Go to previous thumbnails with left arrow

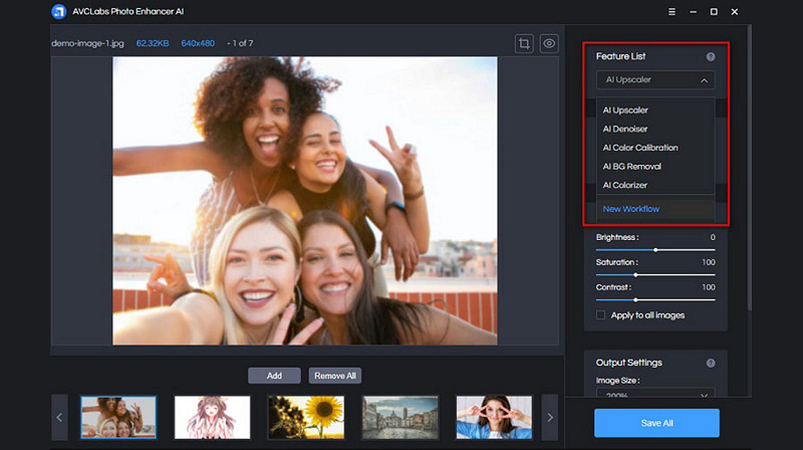(x=59, y=417)
